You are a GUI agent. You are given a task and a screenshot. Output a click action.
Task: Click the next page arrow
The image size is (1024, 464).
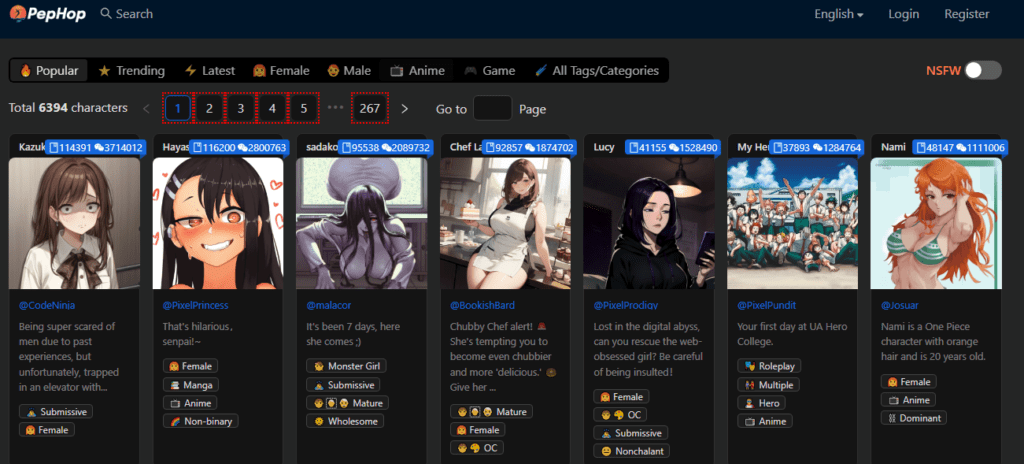click(x=404, y=108)
